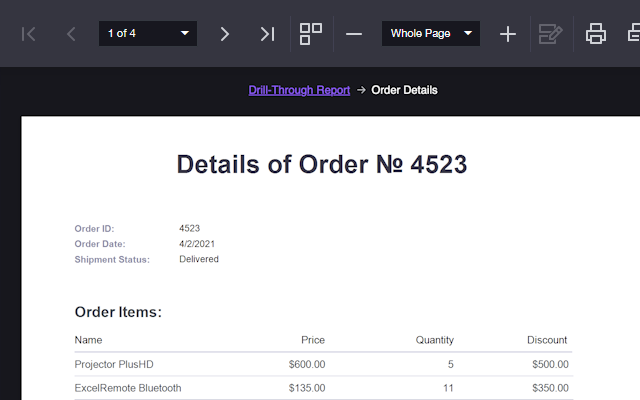640x400 pixels.
Task: Click the ExcelRemote Bluetooth item name
Action: [x=128, y=388]
